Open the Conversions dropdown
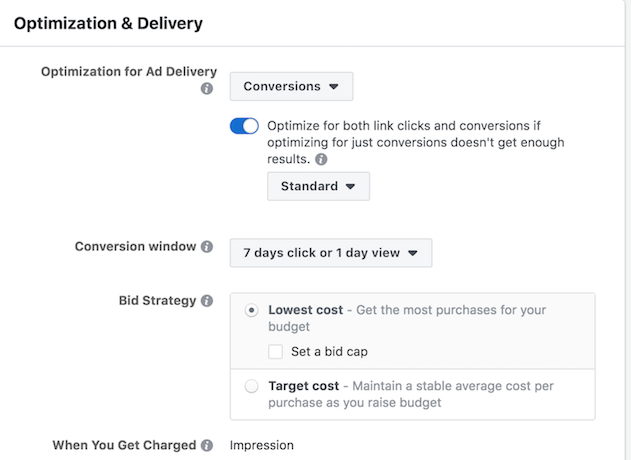 [x=291, y=86]
